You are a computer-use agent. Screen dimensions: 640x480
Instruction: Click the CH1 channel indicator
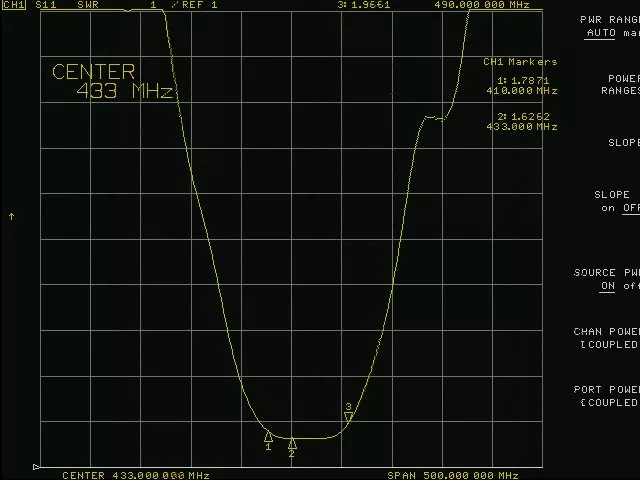coord(13,5)
